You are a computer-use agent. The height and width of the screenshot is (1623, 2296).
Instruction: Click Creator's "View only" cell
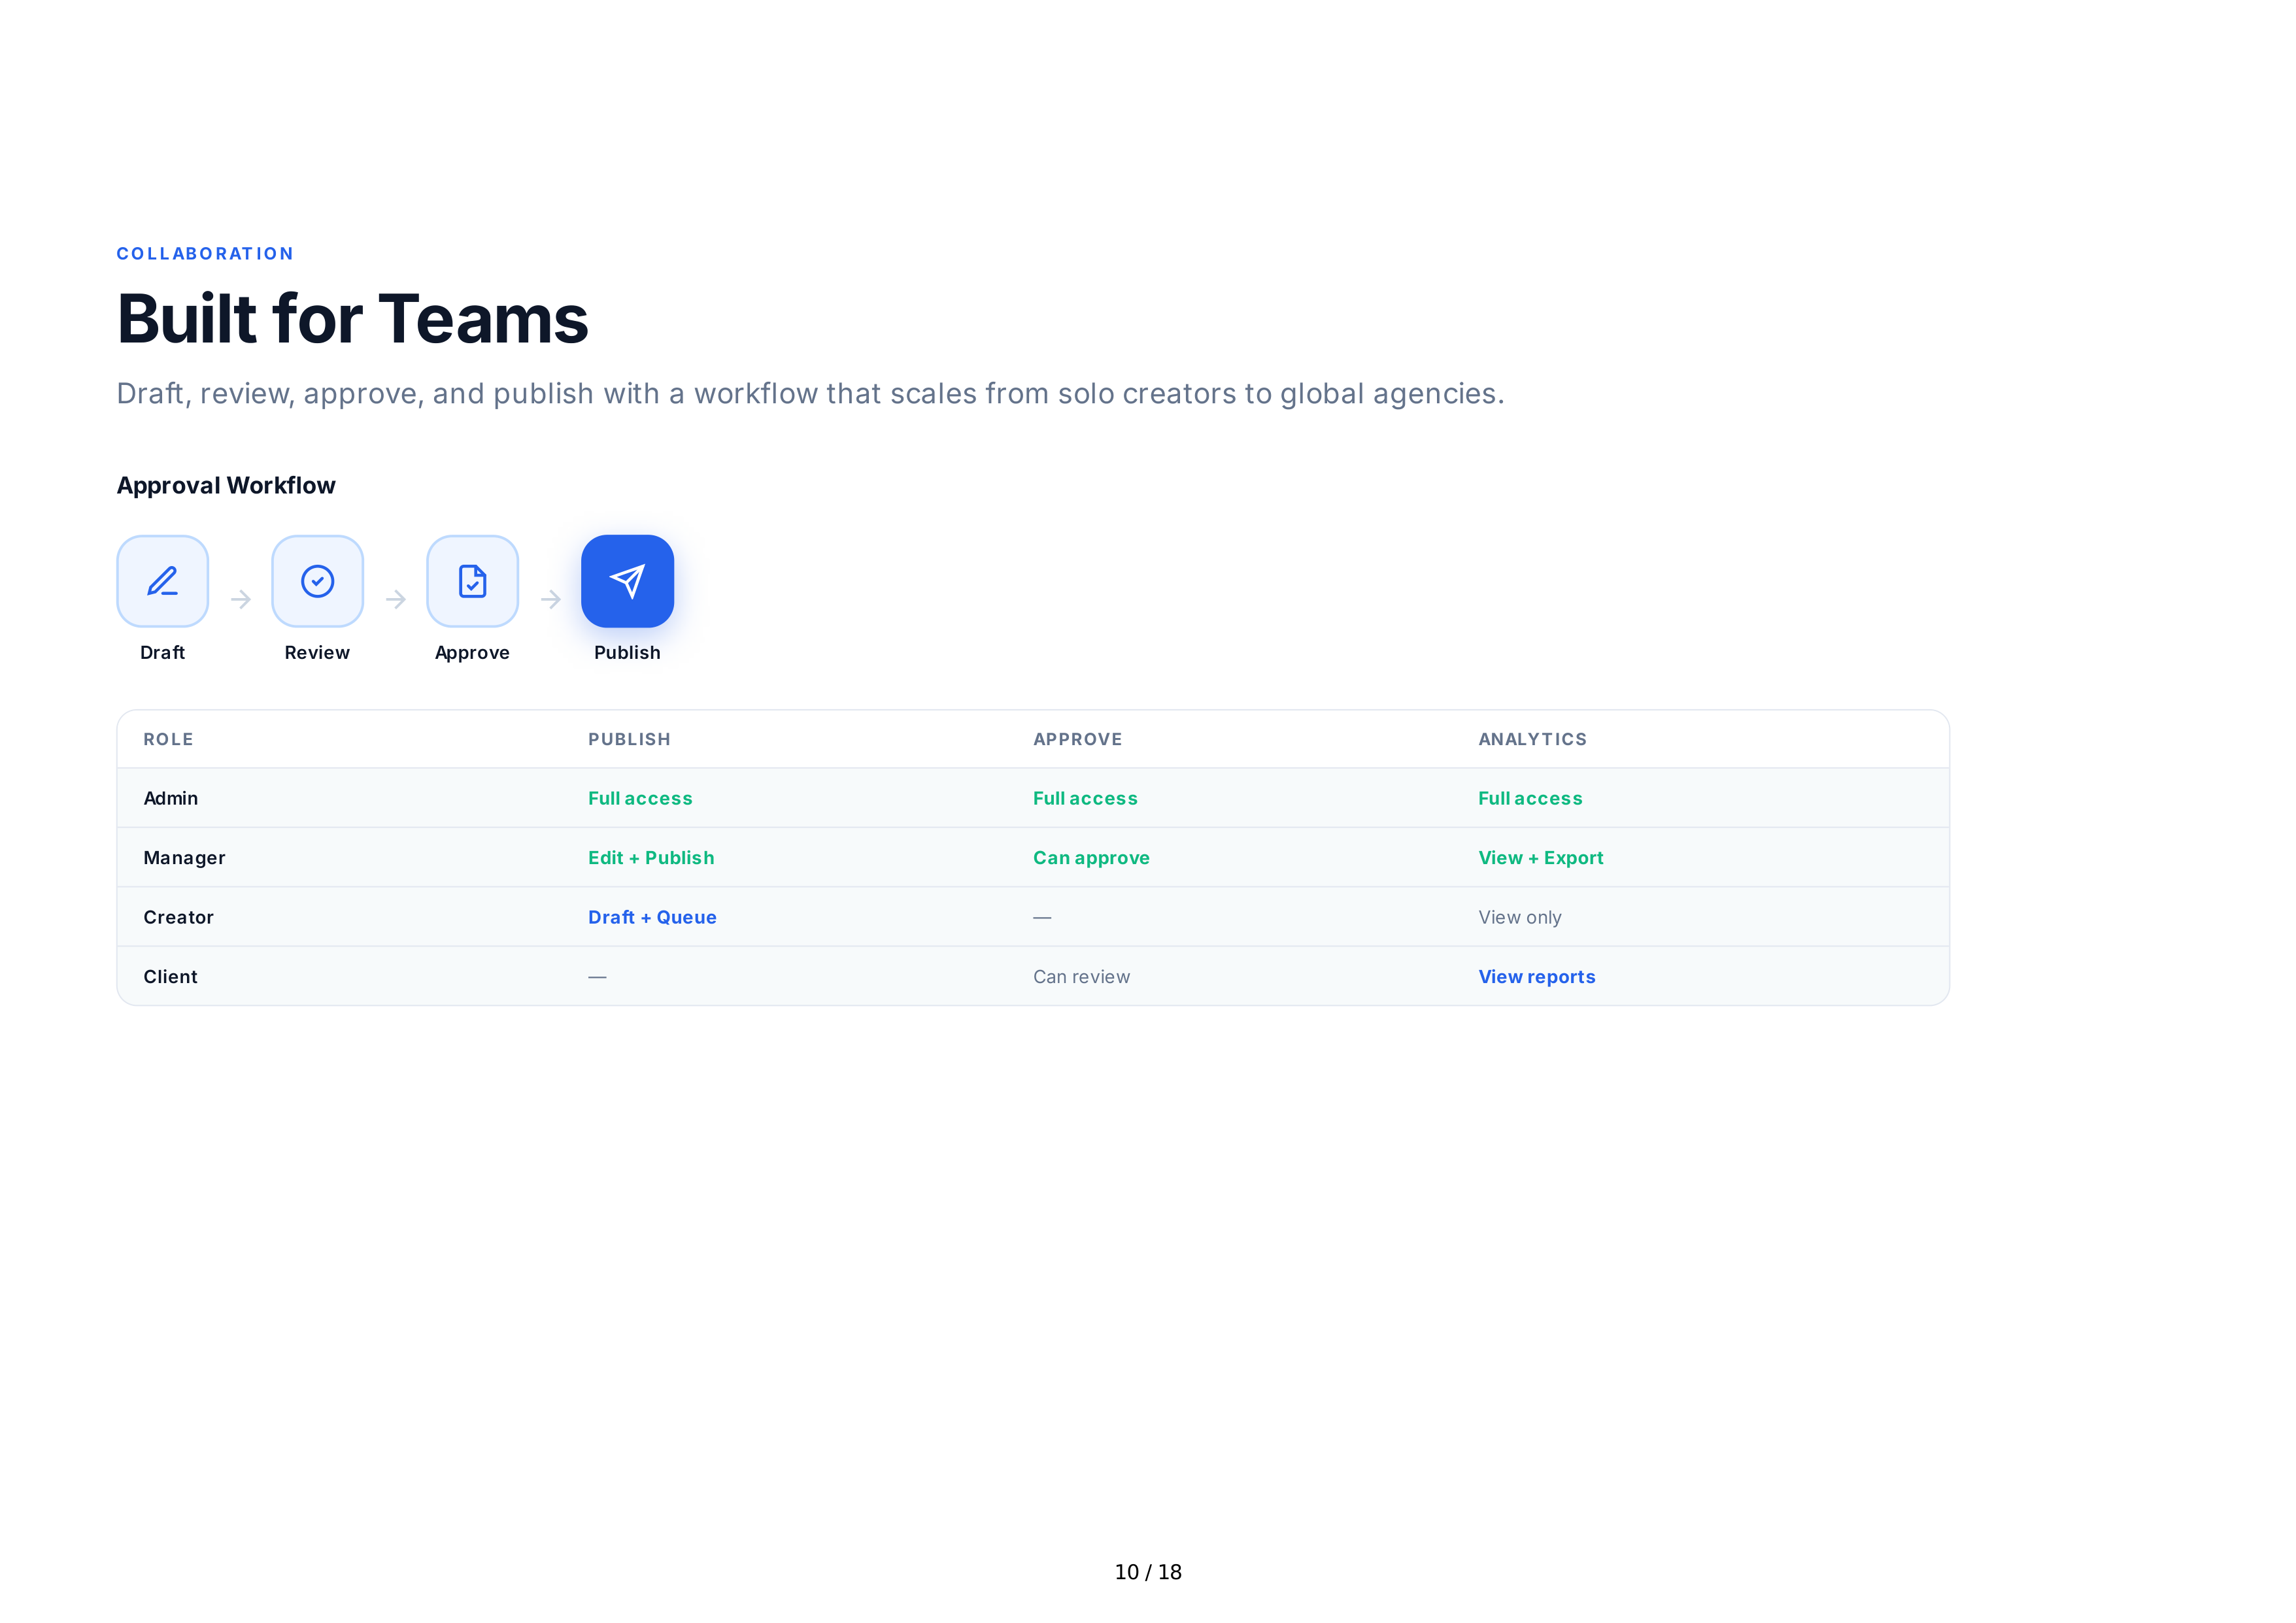tap(1519, 918)
